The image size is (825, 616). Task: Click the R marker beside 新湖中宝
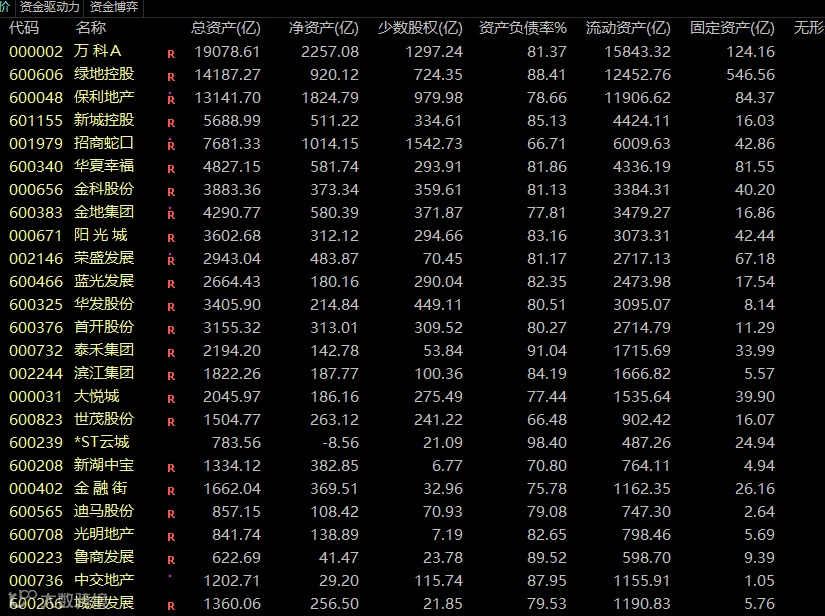[x=171, y=468]
